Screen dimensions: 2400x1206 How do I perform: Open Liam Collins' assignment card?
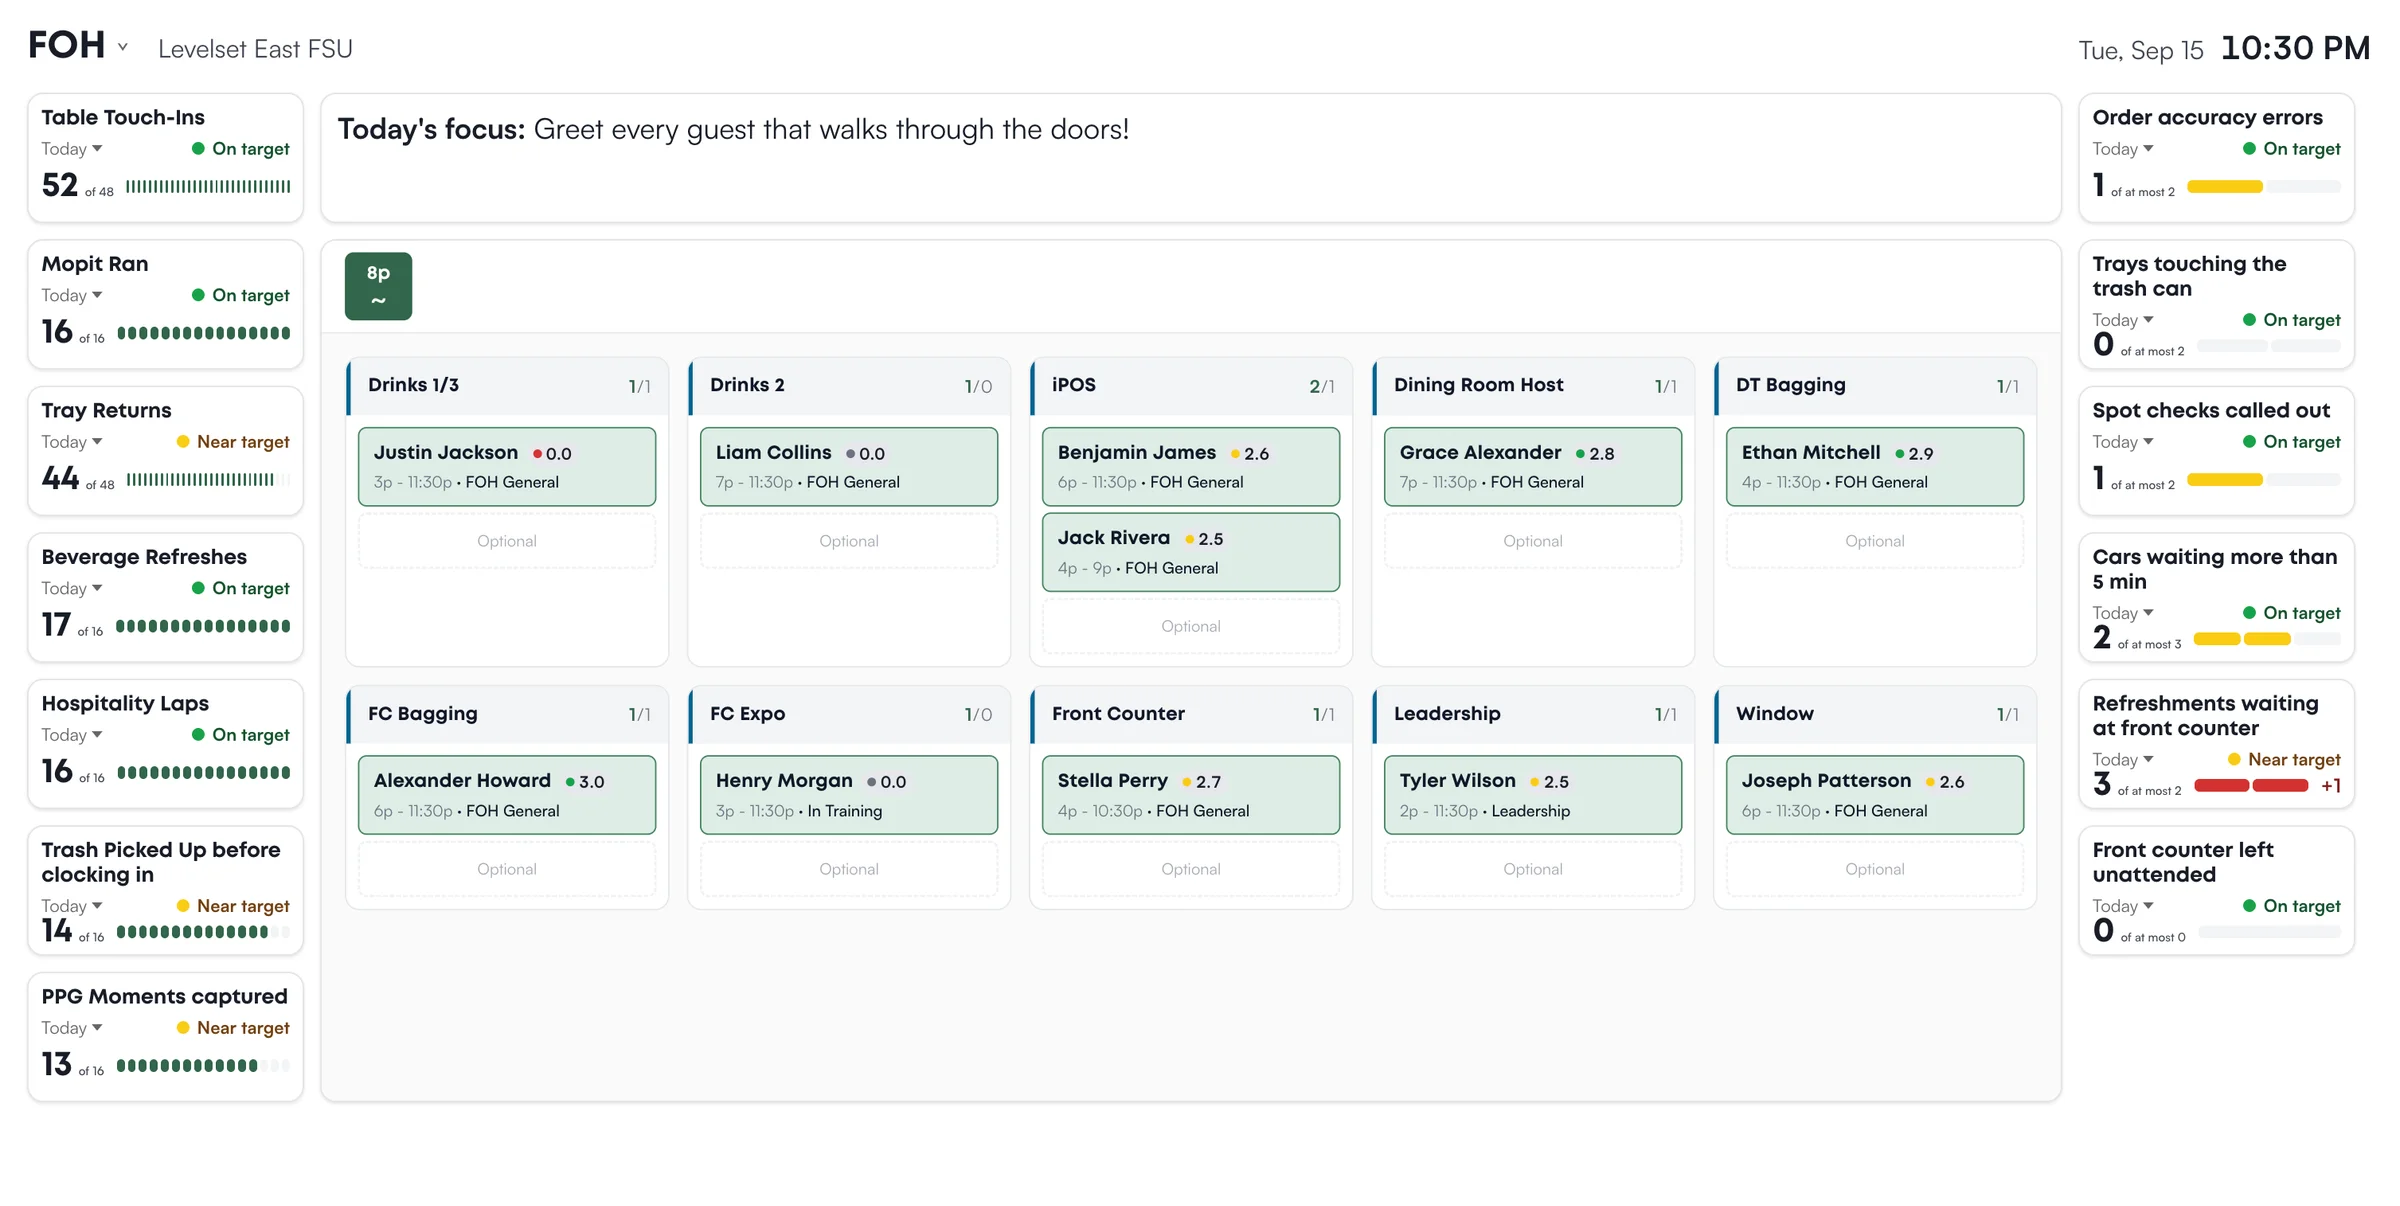pyautogui.click(x=849, y=467)
